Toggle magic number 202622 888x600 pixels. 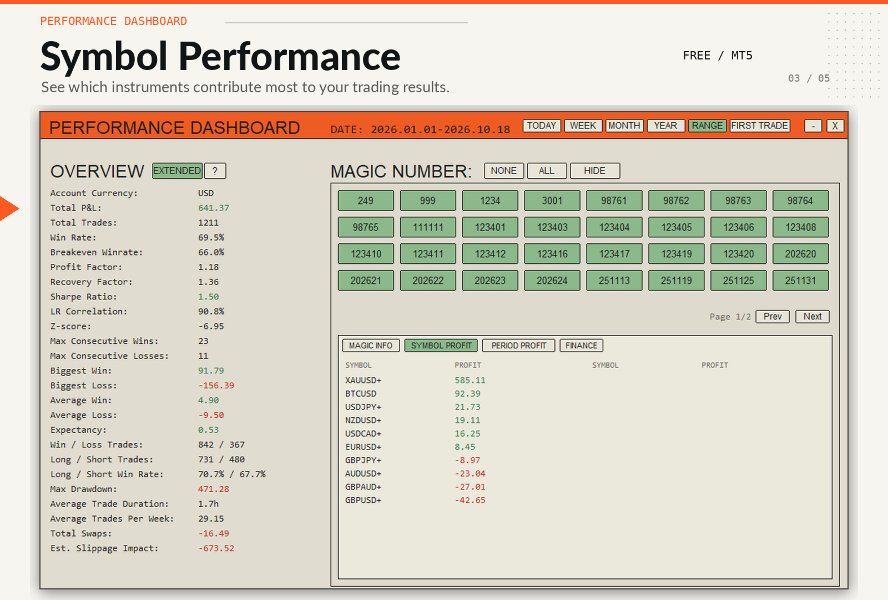pyautogui.click(x=428, y=280)
